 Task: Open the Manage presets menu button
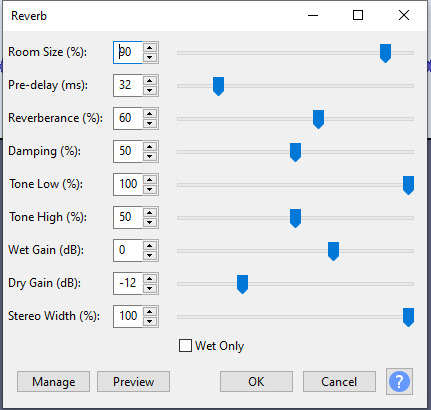53,381
